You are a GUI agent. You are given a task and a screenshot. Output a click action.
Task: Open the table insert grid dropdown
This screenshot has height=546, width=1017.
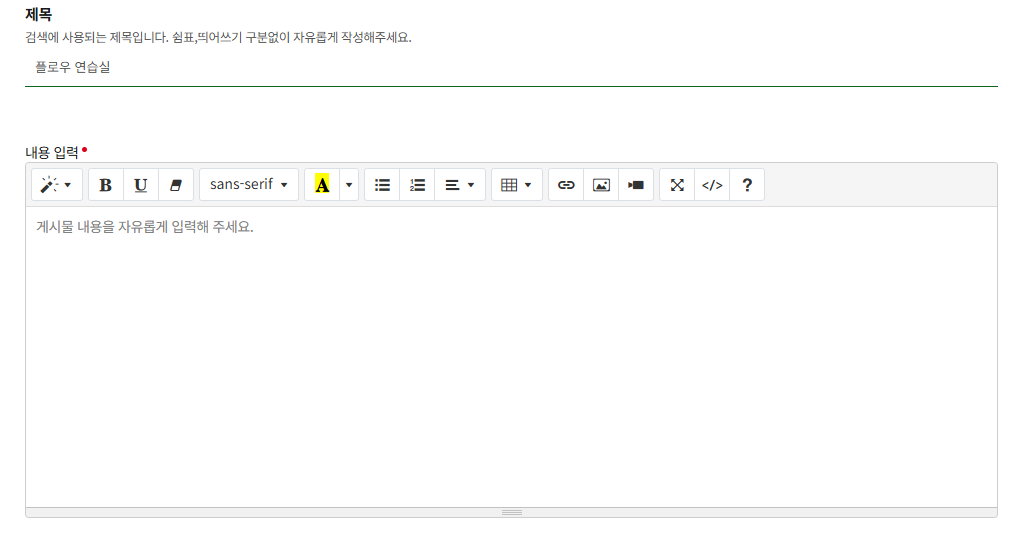click(516, 185)
